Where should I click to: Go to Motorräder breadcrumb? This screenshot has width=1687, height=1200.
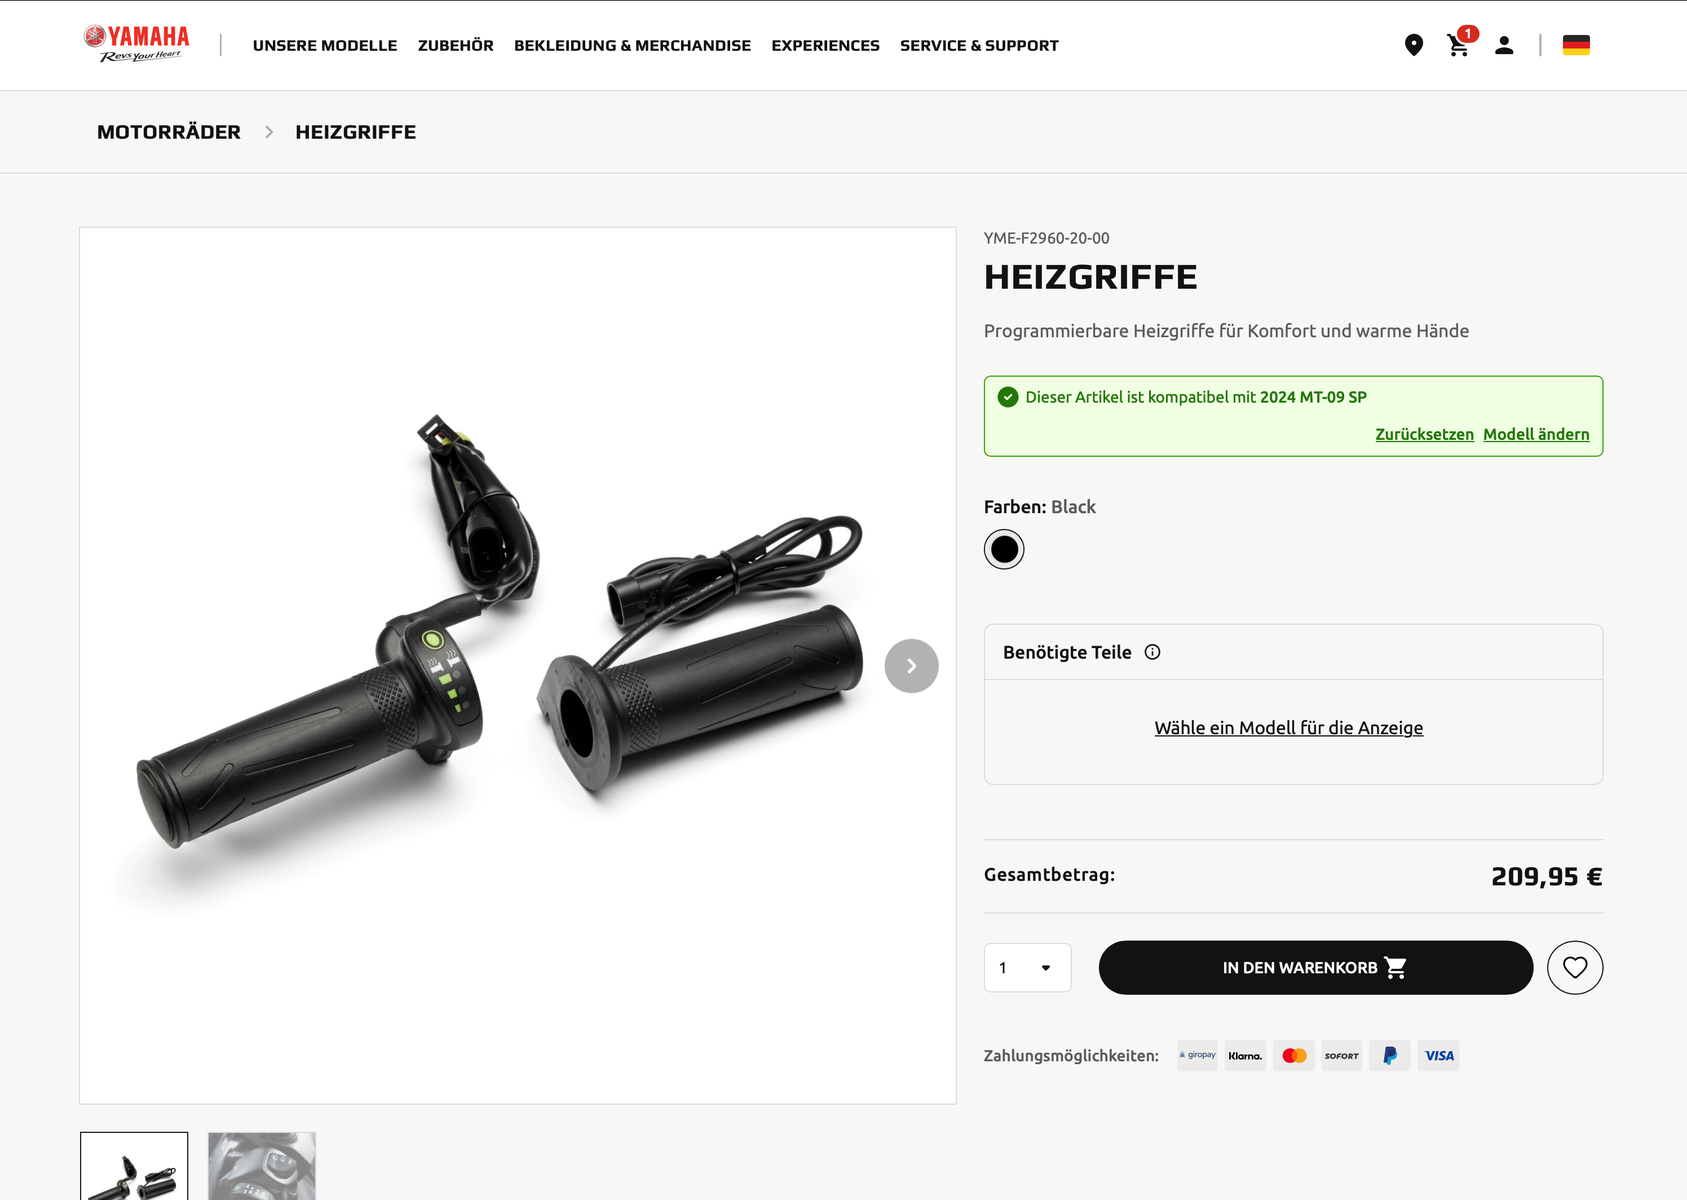pos(169,132)
